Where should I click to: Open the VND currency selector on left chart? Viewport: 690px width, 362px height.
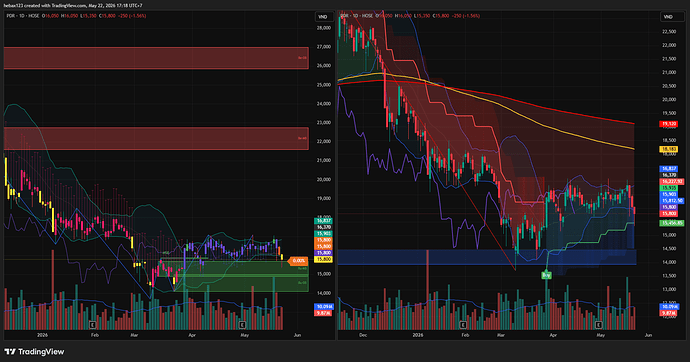pos(323,17)
